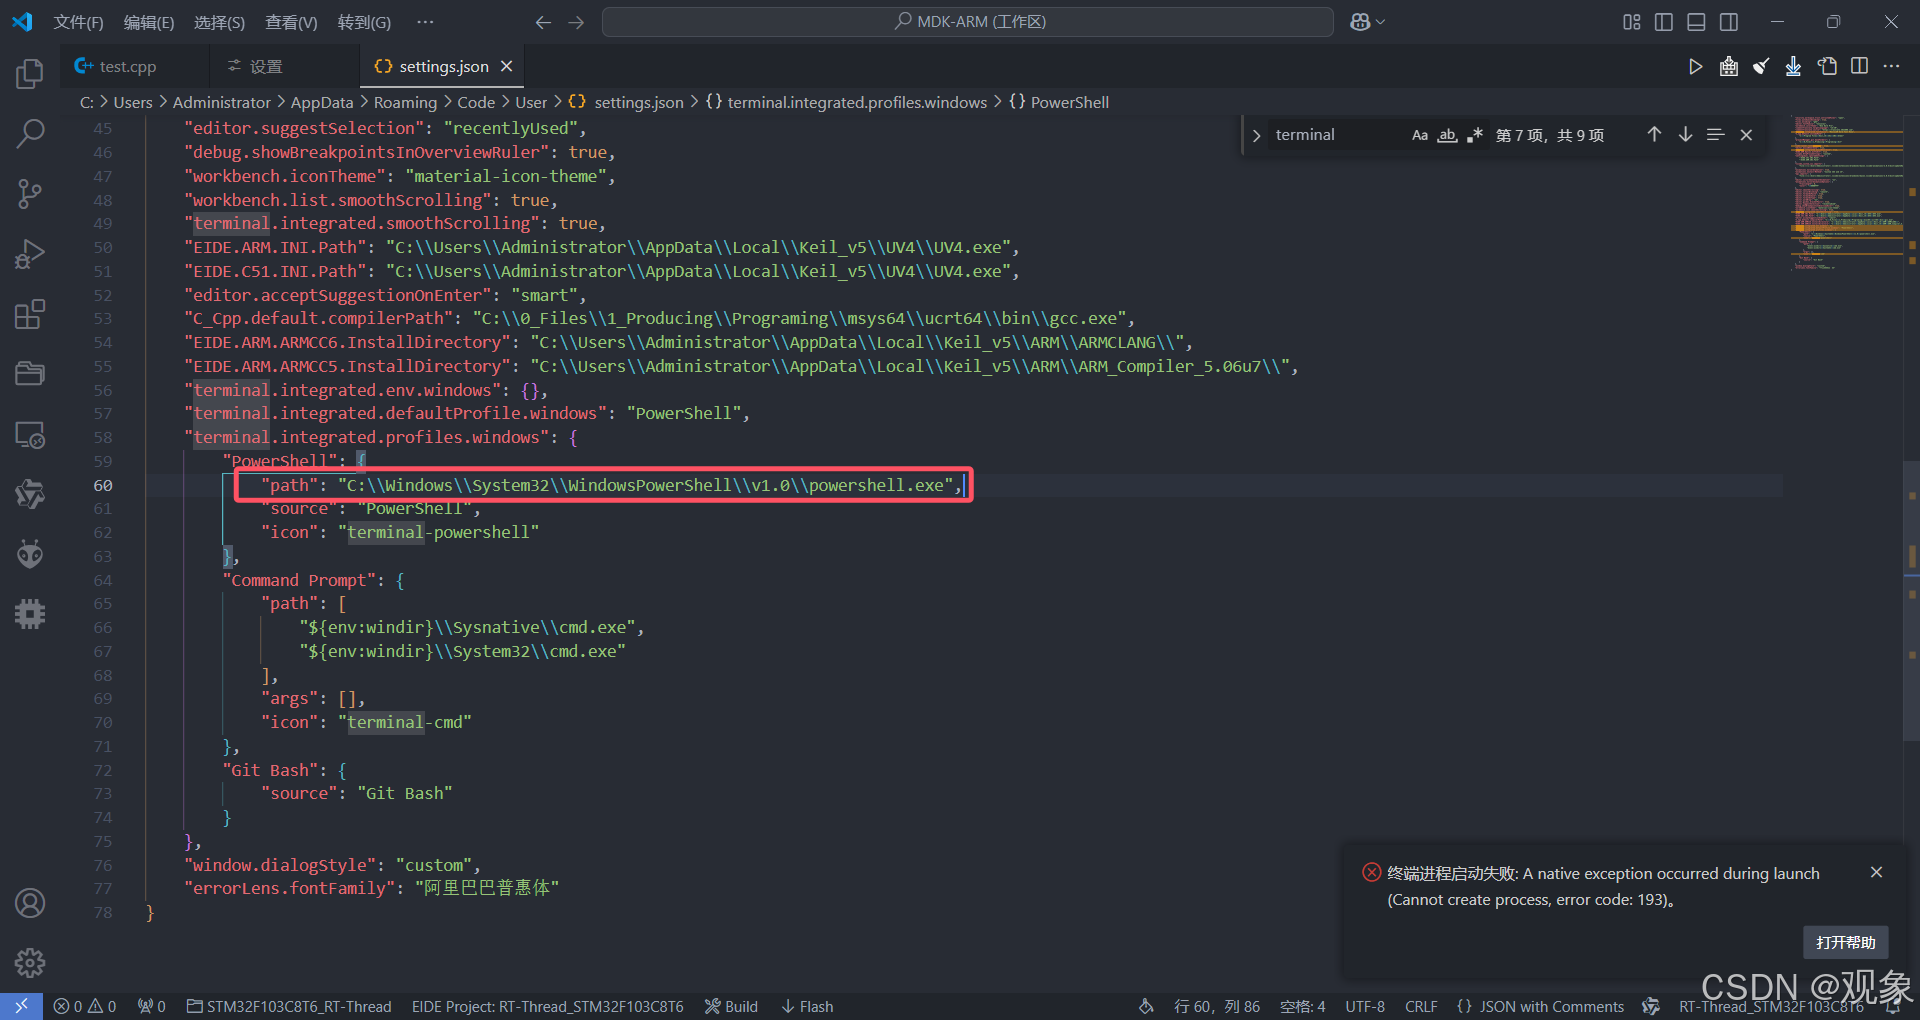This screenshot has height=1020, width=1920.
Task: Open the Source Control view
Action: coord(30,193)
